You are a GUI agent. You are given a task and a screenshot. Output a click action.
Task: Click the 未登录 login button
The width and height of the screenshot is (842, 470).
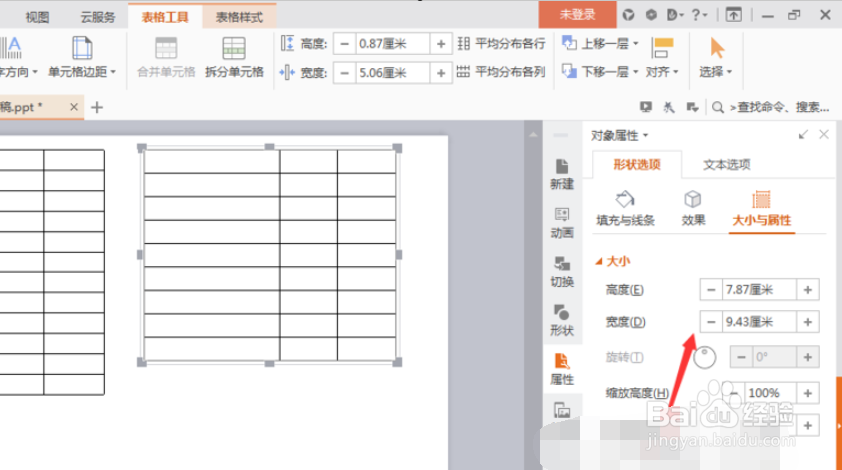click(x=577, y=15)
